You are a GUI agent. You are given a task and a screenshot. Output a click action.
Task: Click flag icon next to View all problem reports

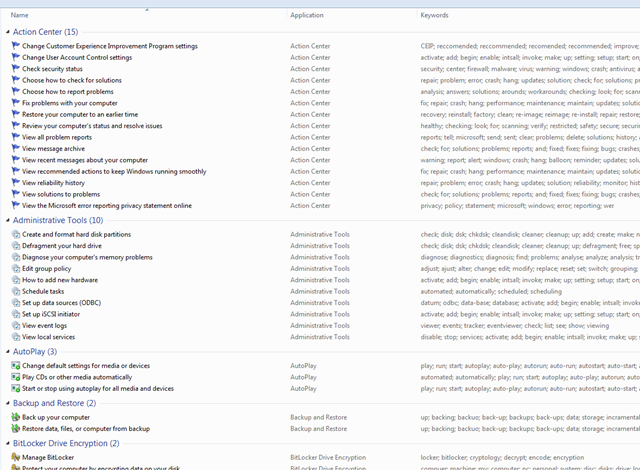pyautogui.click(x=16, y=137)
